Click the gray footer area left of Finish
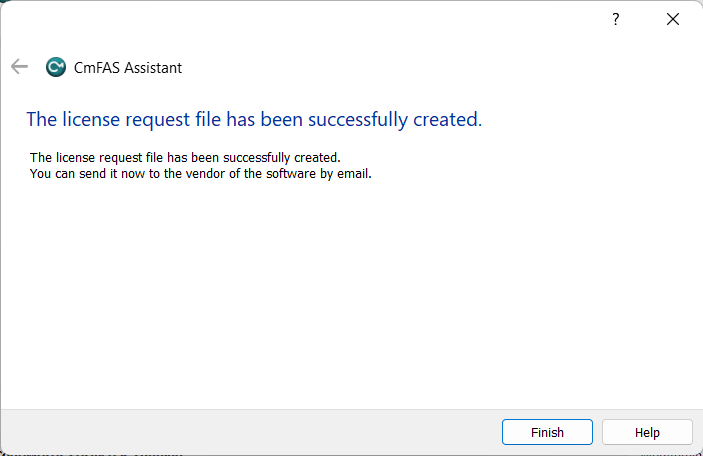Screen dimensions: 703x456 pos(250,432)
